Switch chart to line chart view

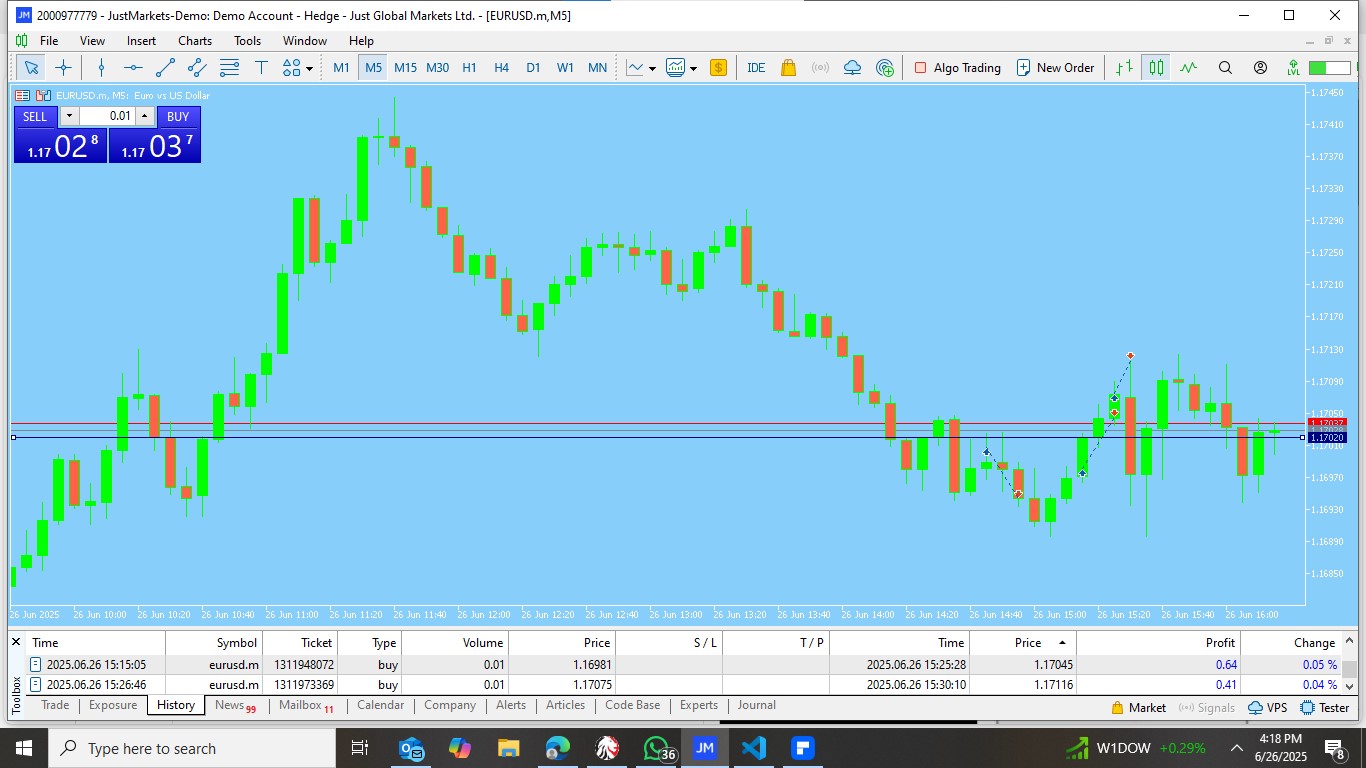[x=1188, y=68]
